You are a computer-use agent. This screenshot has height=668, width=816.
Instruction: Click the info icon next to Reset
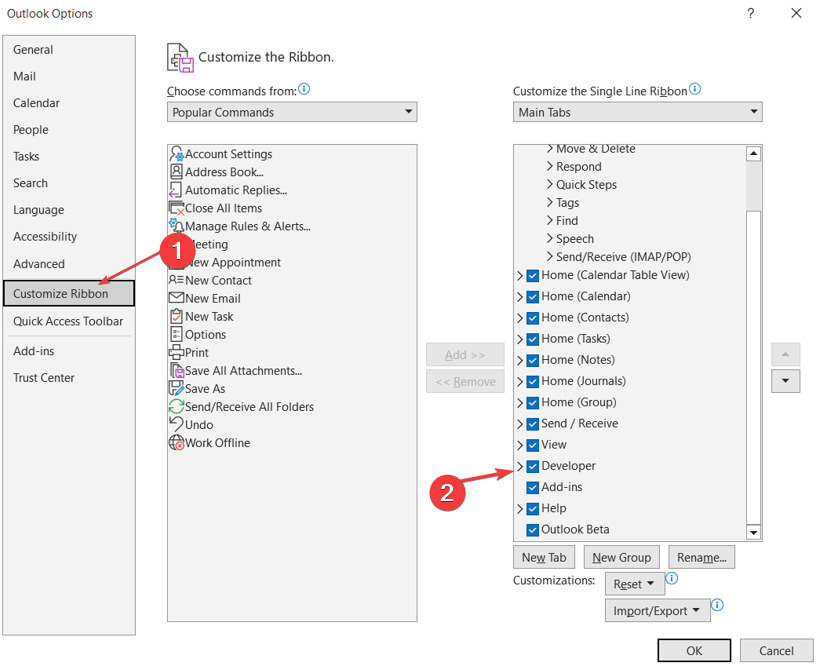(x=672, y=578)
